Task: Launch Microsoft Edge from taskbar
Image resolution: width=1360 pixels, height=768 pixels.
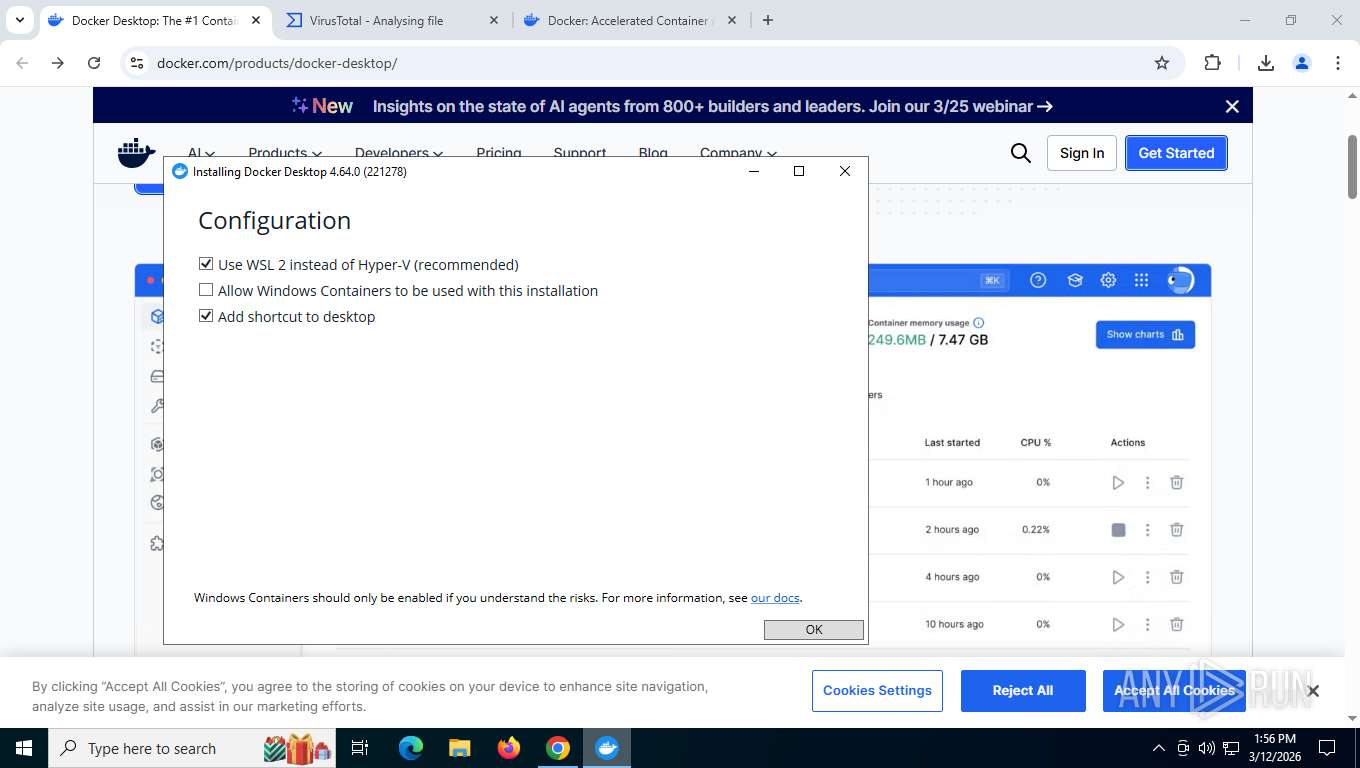Action: click(410, 748)
